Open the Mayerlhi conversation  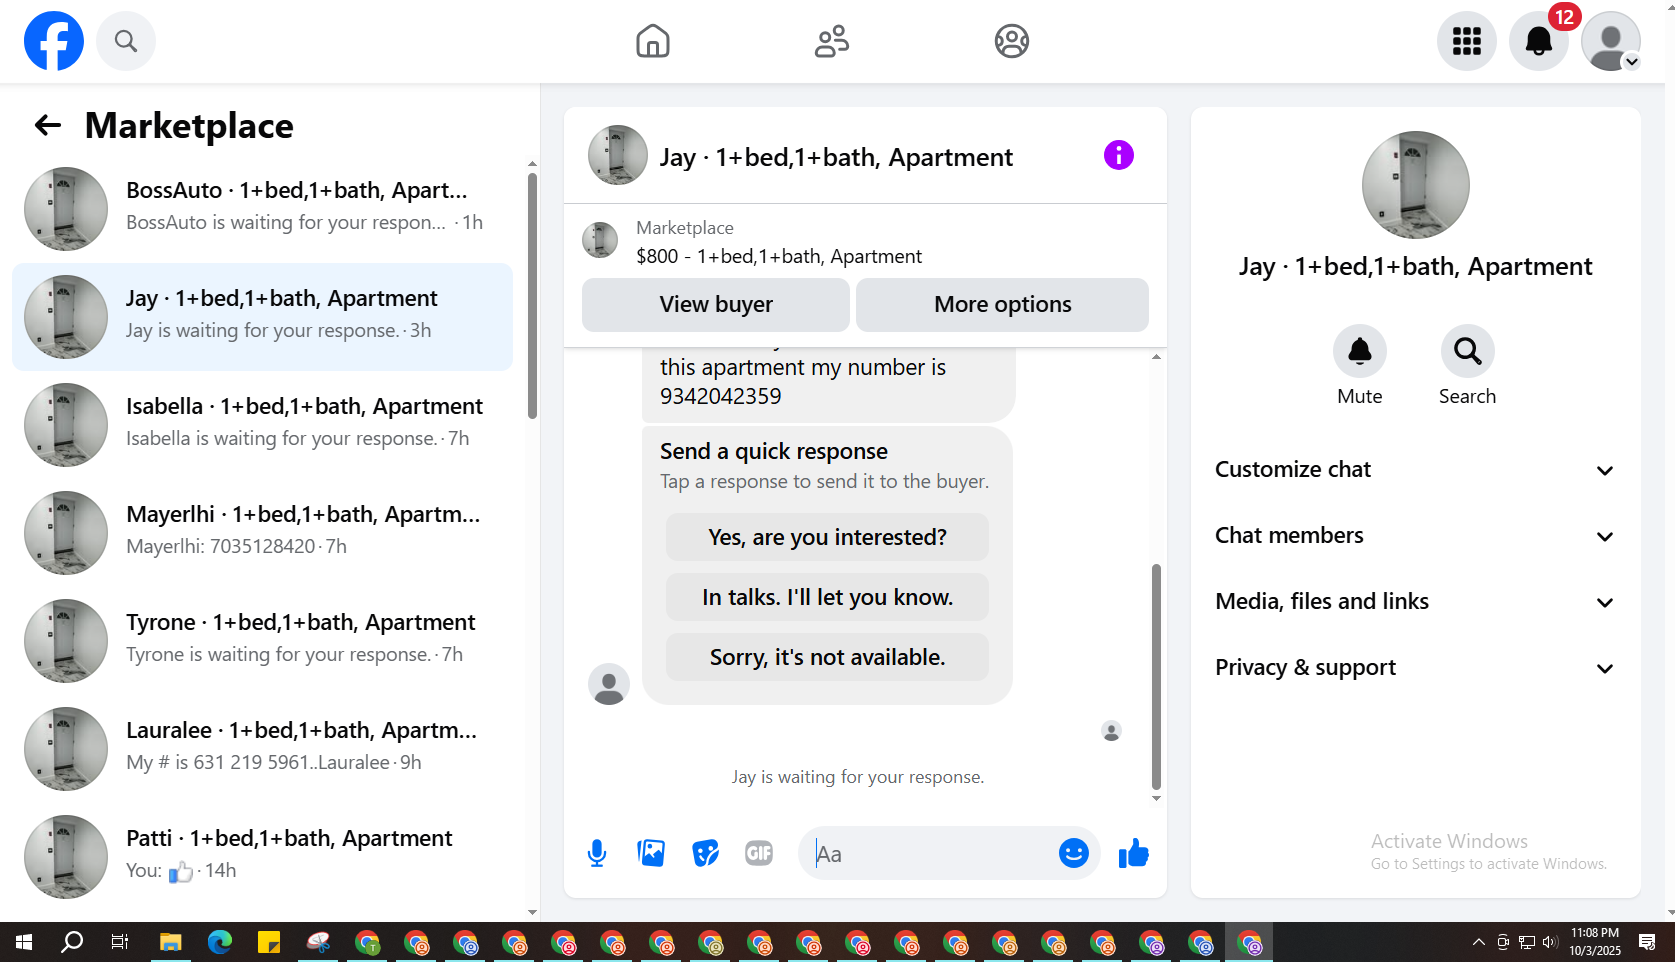[262, 532]
